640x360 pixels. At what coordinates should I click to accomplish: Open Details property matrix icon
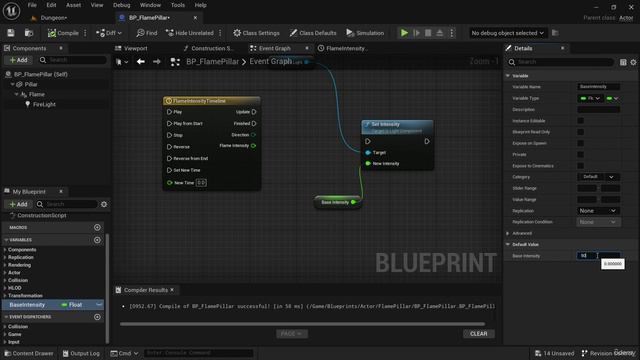[x=623, y=62]
